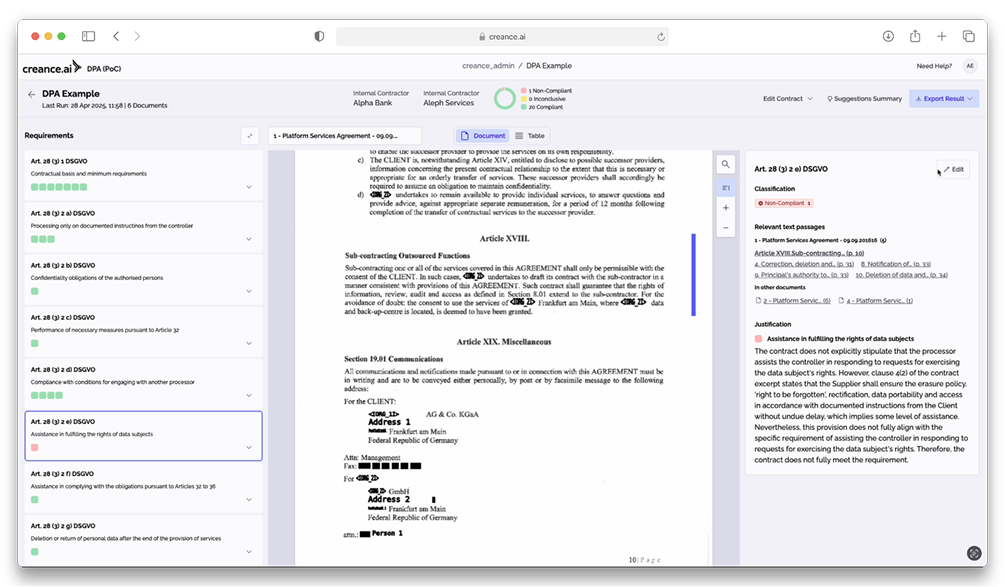The image size is (1005, 587).
Task: Show the tab overview
Action: 968,37
